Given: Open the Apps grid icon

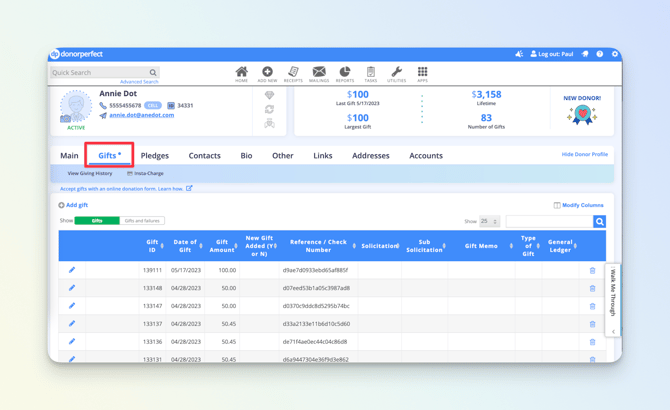Looking at the screenshot, I should pos(422,72).
